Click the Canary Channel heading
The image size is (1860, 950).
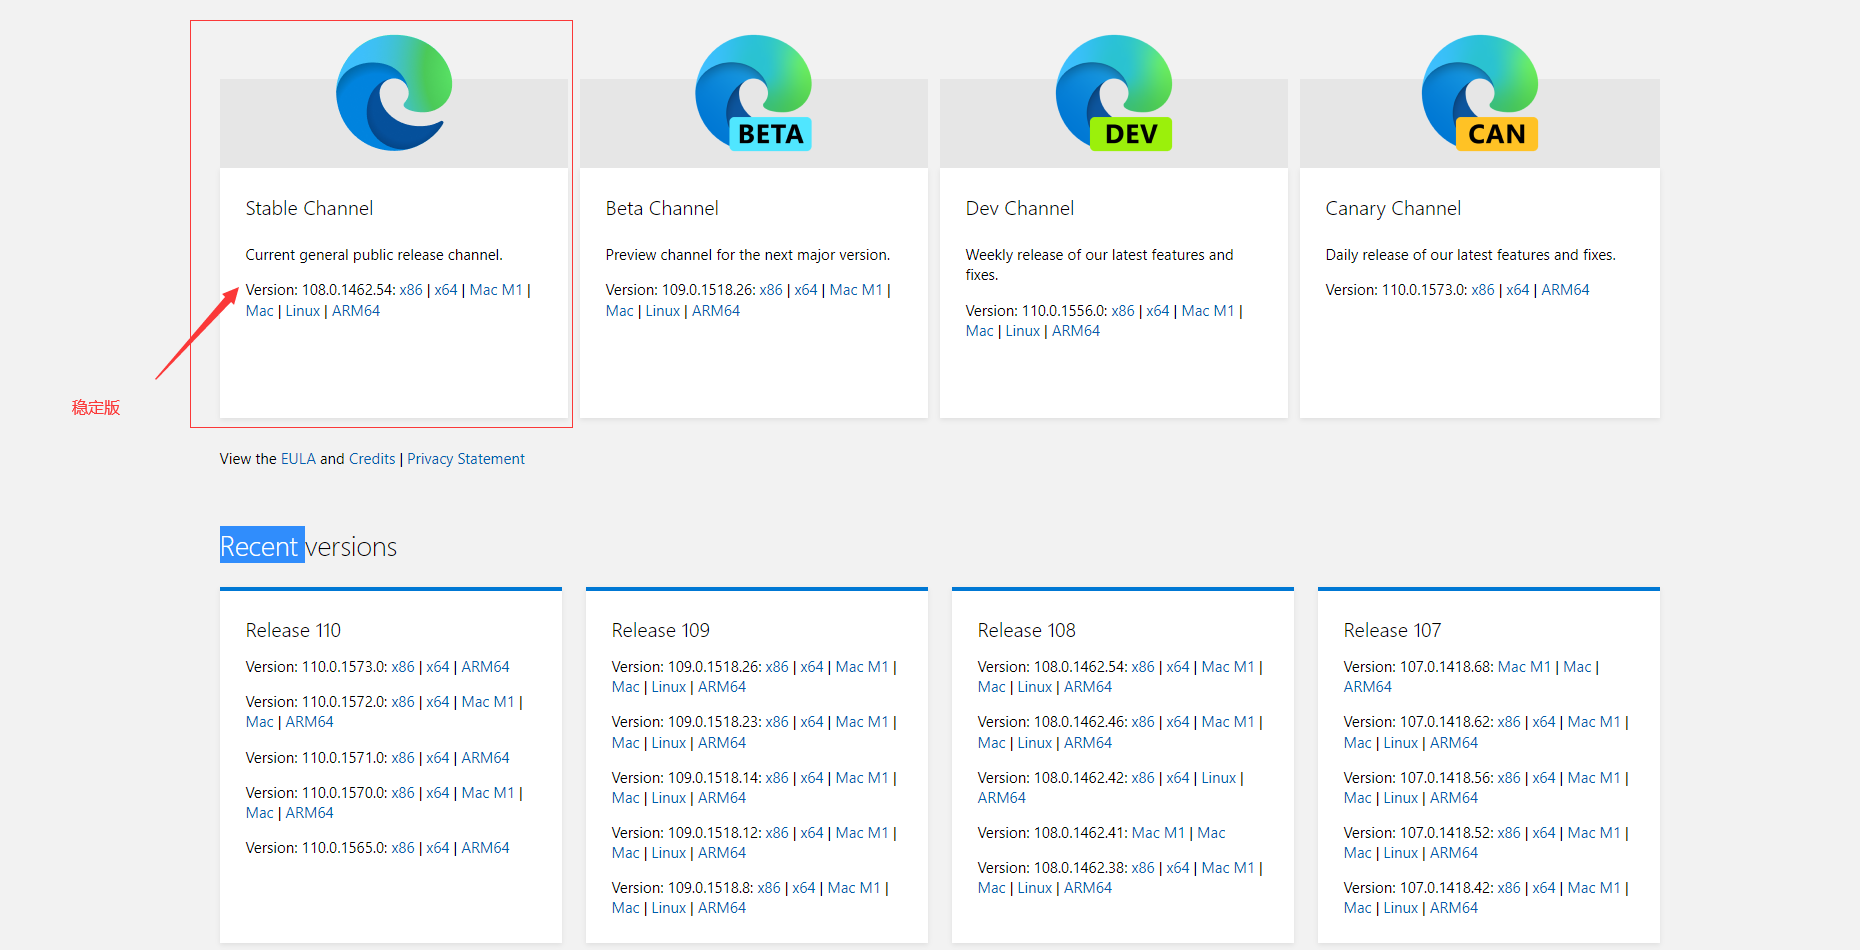tap(1393, 208)
